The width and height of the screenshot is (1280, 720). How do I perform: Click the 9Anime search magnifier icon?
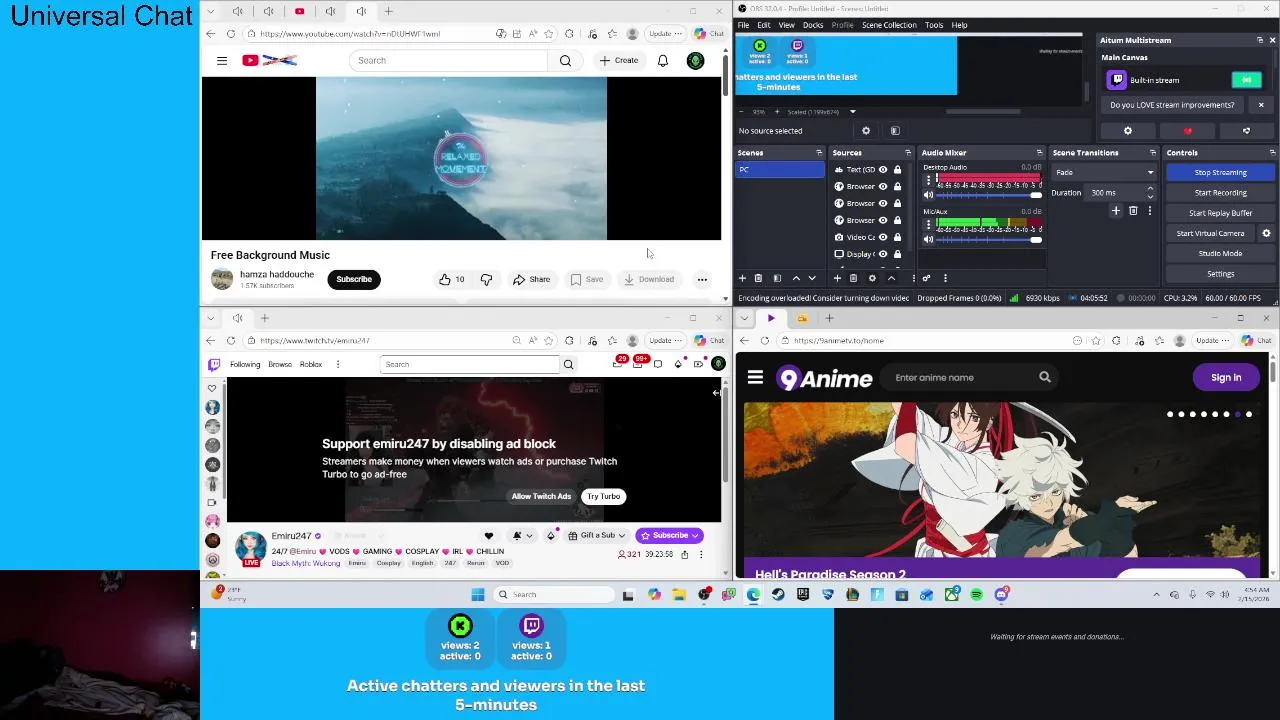[1045, 377]
